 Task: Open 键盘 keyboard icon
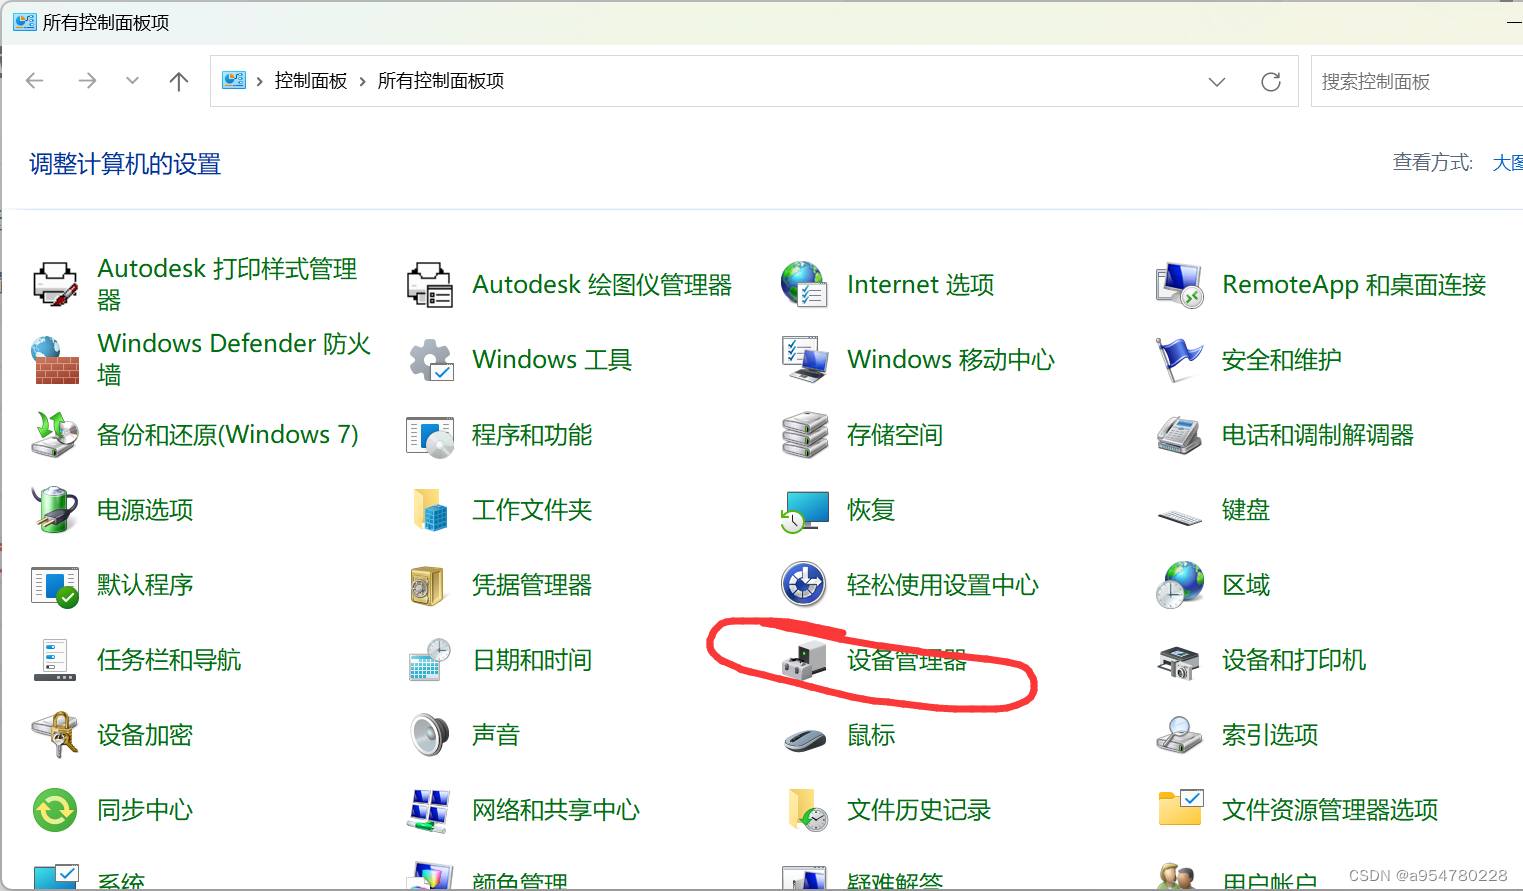pyautogui.click(x=1180, y=516)
